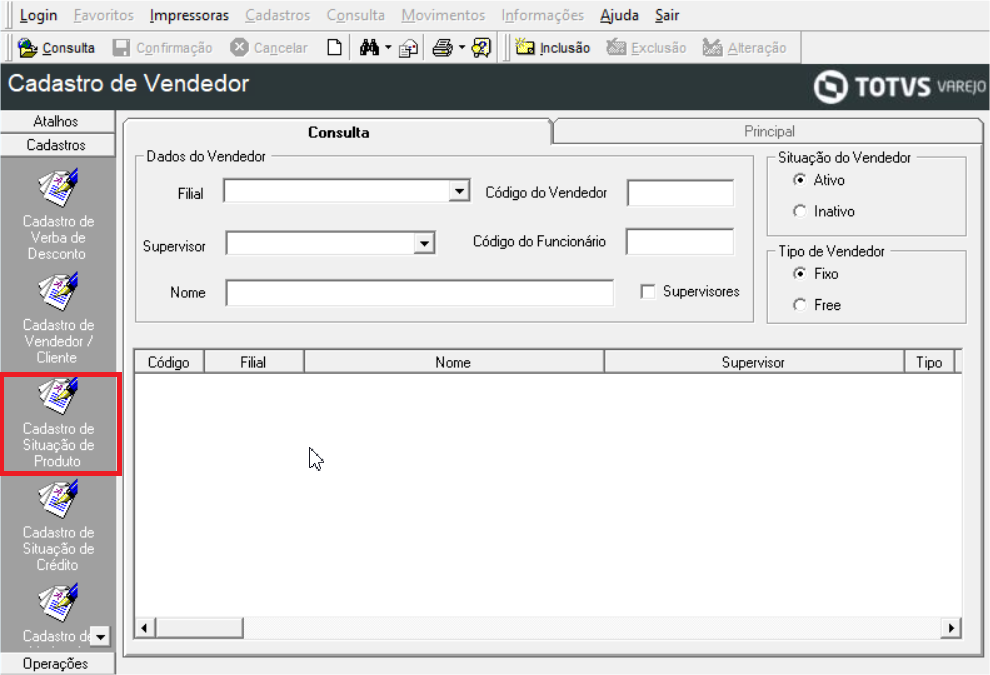The width and height of the screenshot is (990, 675).
Task: Sort by the Supervisor column header
Action: [x=753, y=362]
